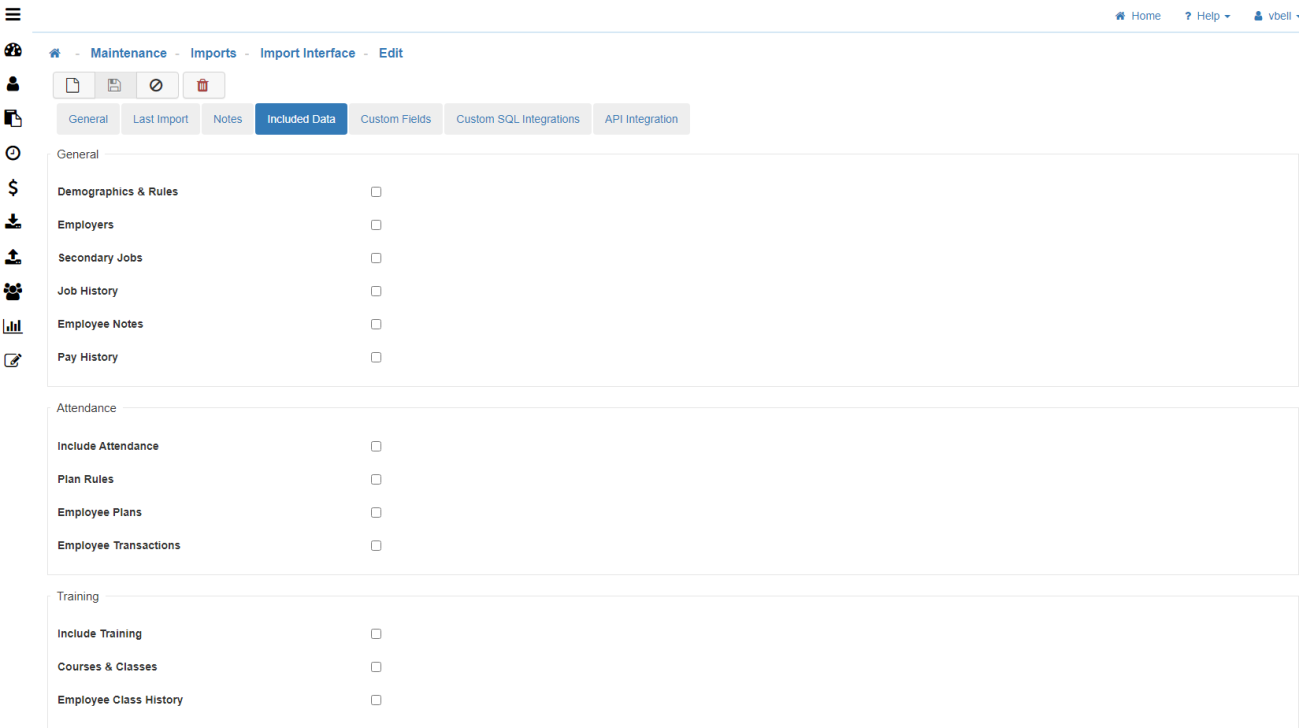Tick the Employee Class History checkbox
The width and height of the screenshot is (1299, 728).
pos(376,700)
